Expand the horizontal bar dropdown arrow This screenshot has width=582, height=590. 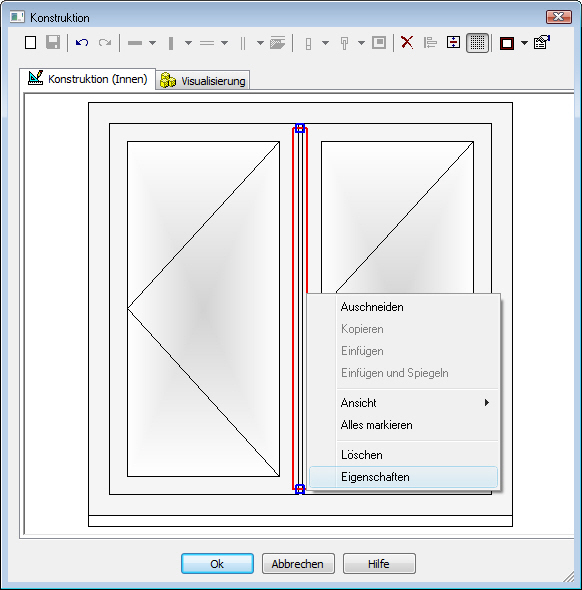152,43
